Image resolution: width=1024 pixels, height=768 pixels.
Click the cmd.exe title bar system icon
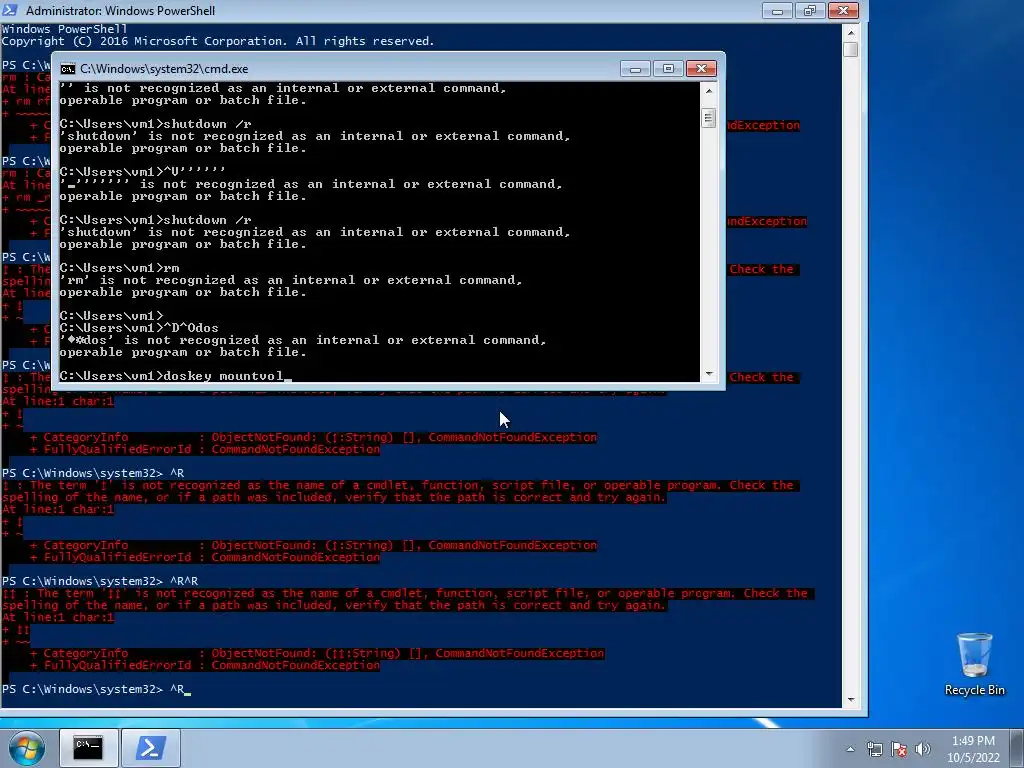point(67,69)
